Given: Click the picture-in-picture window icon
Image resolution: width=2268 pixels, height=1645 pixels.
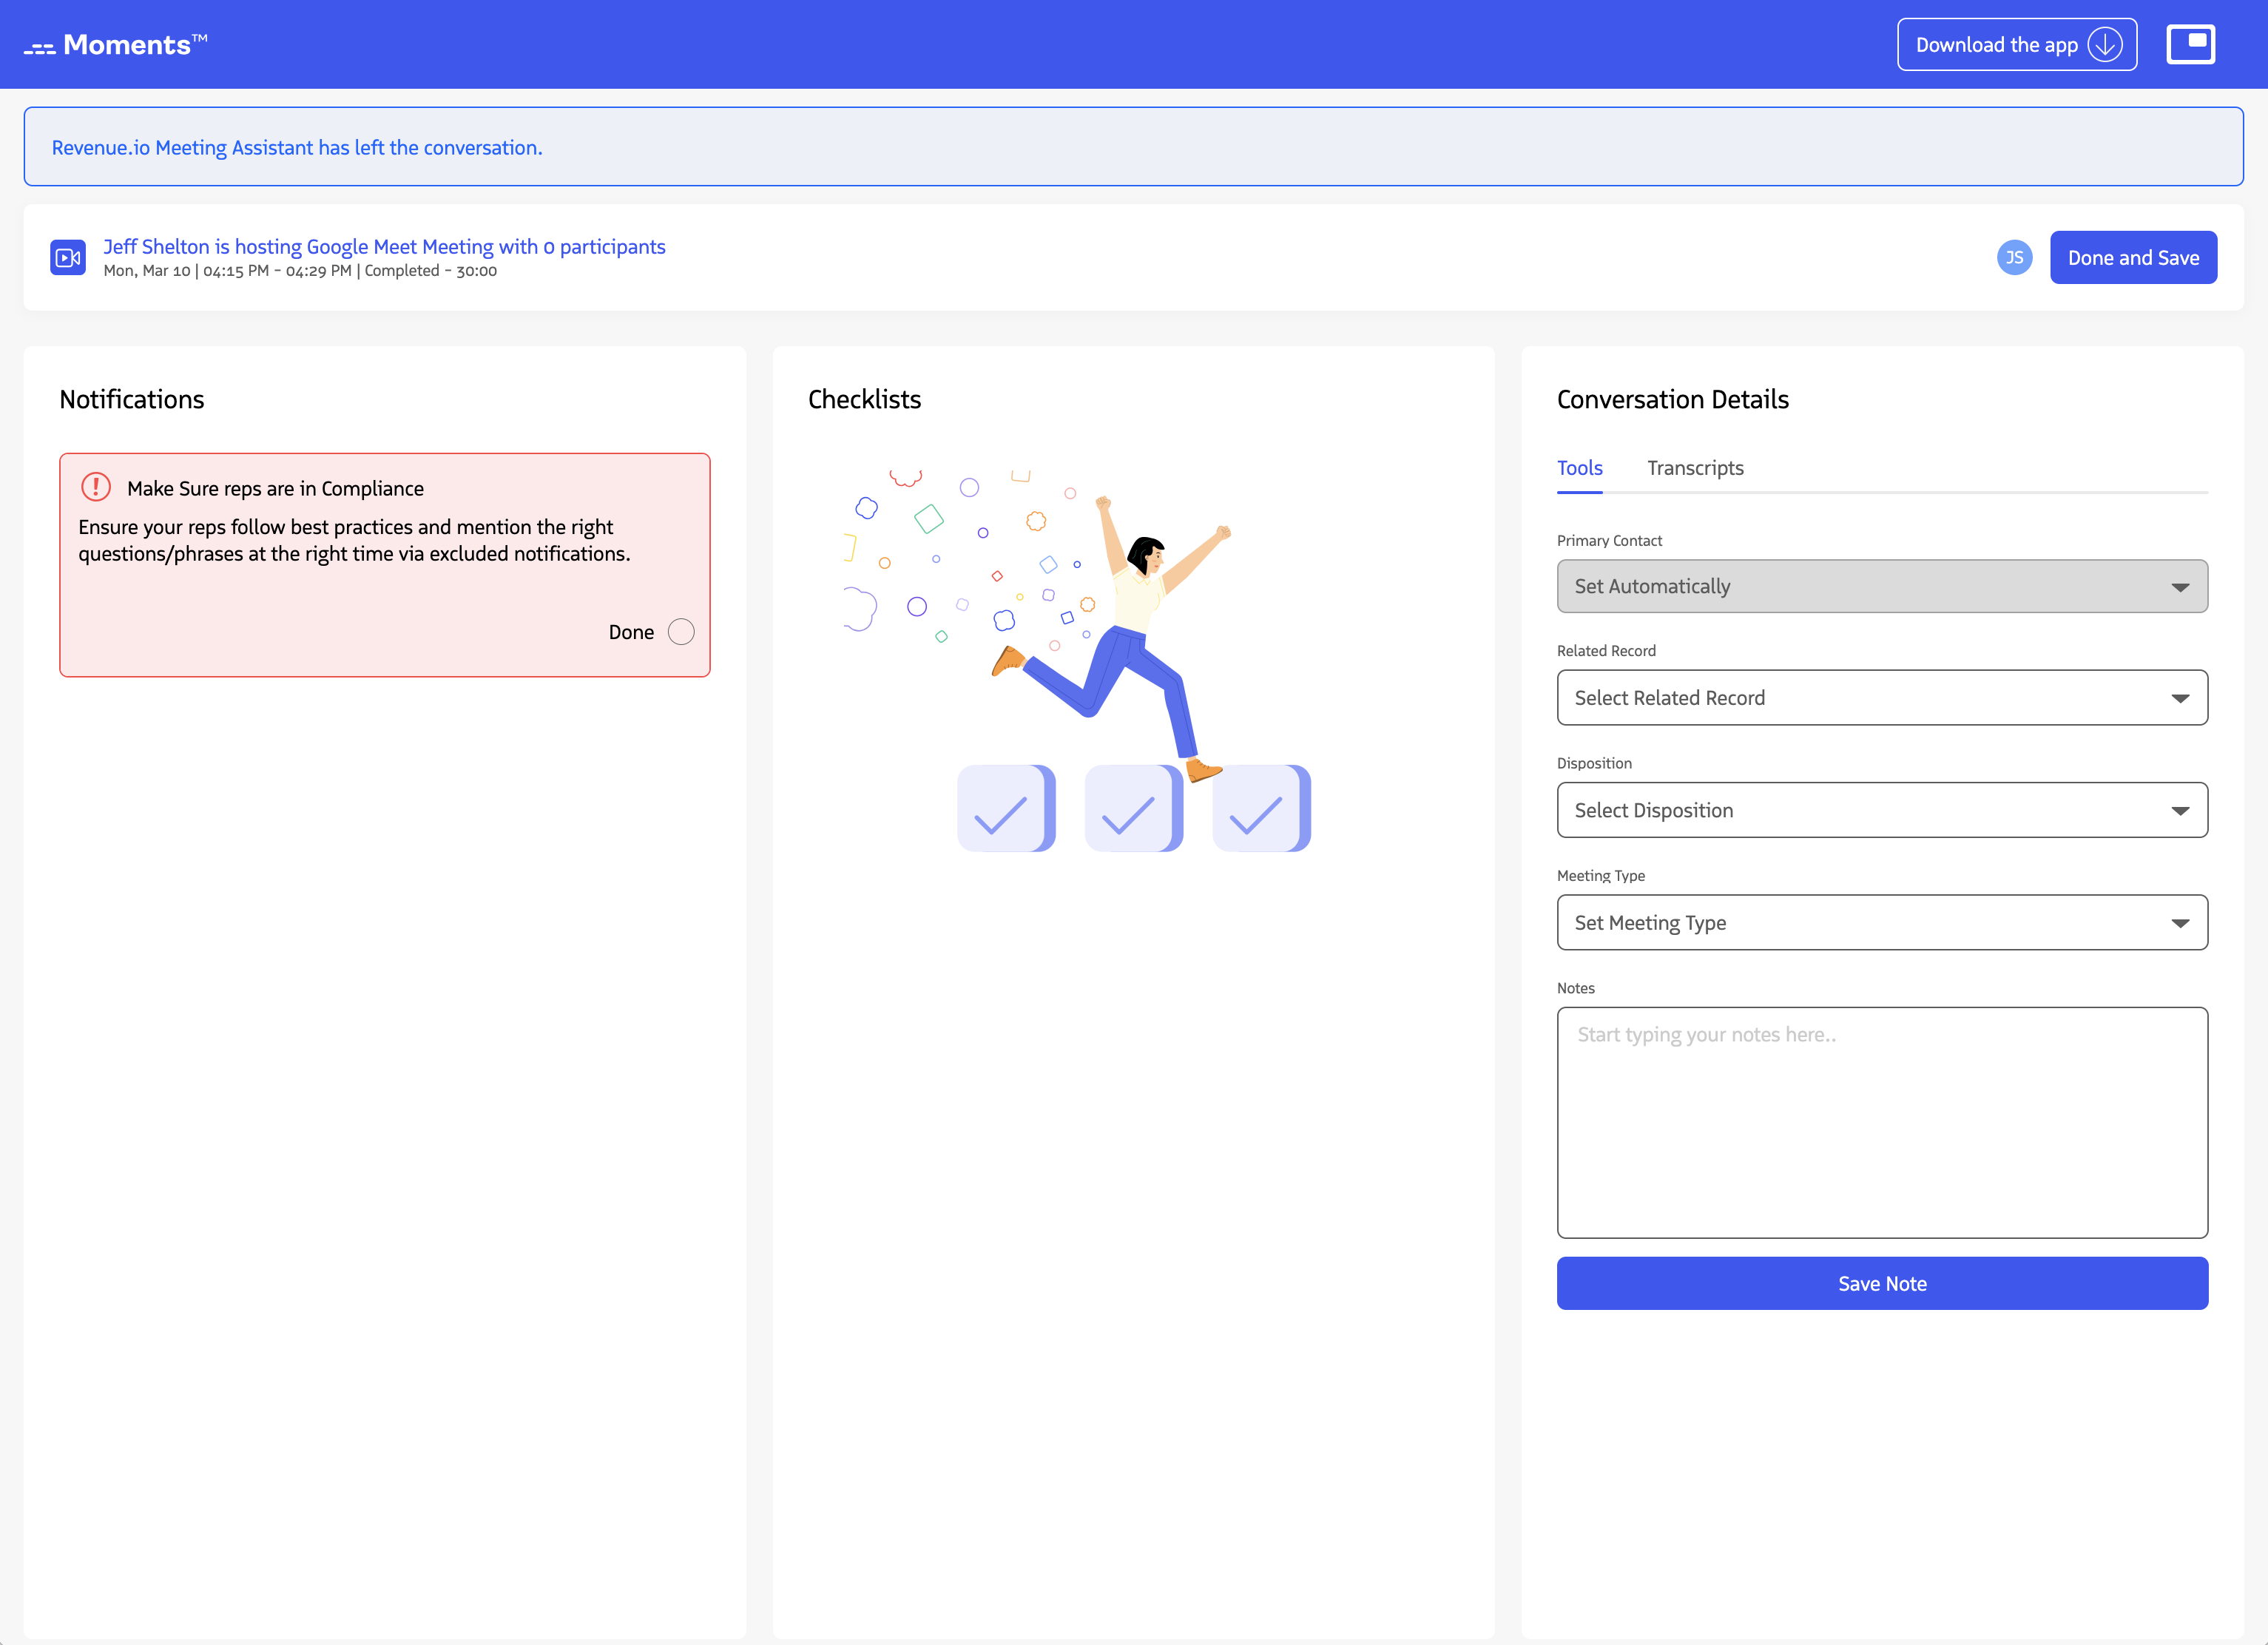Looking at the screenshot, I should pos(2190,44).
